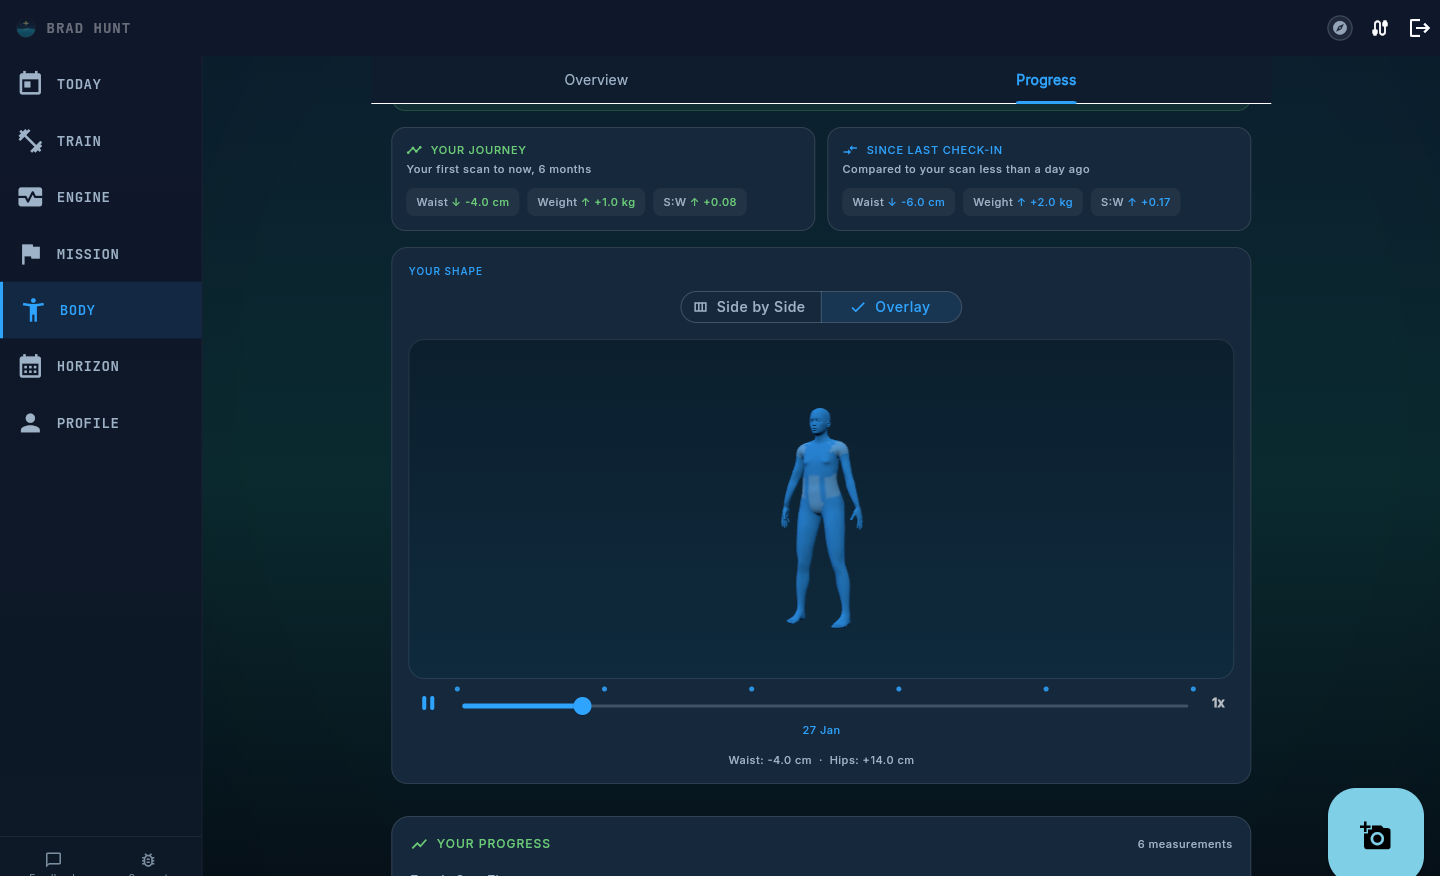Go to TODAY in the sidebar
This screenshot has height=876, width=1440.
[x=100, y=84]
